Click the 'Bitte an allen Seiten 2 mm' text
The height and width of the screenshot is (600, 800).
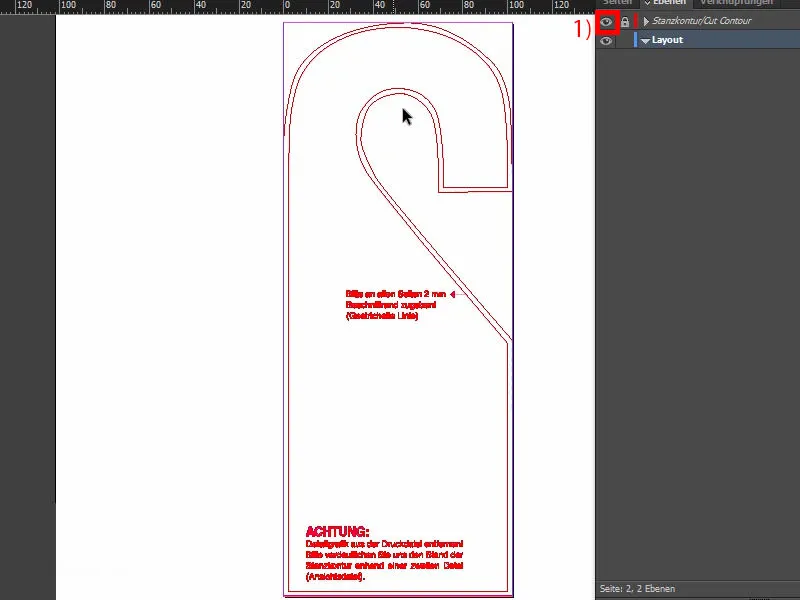[396, 294]
